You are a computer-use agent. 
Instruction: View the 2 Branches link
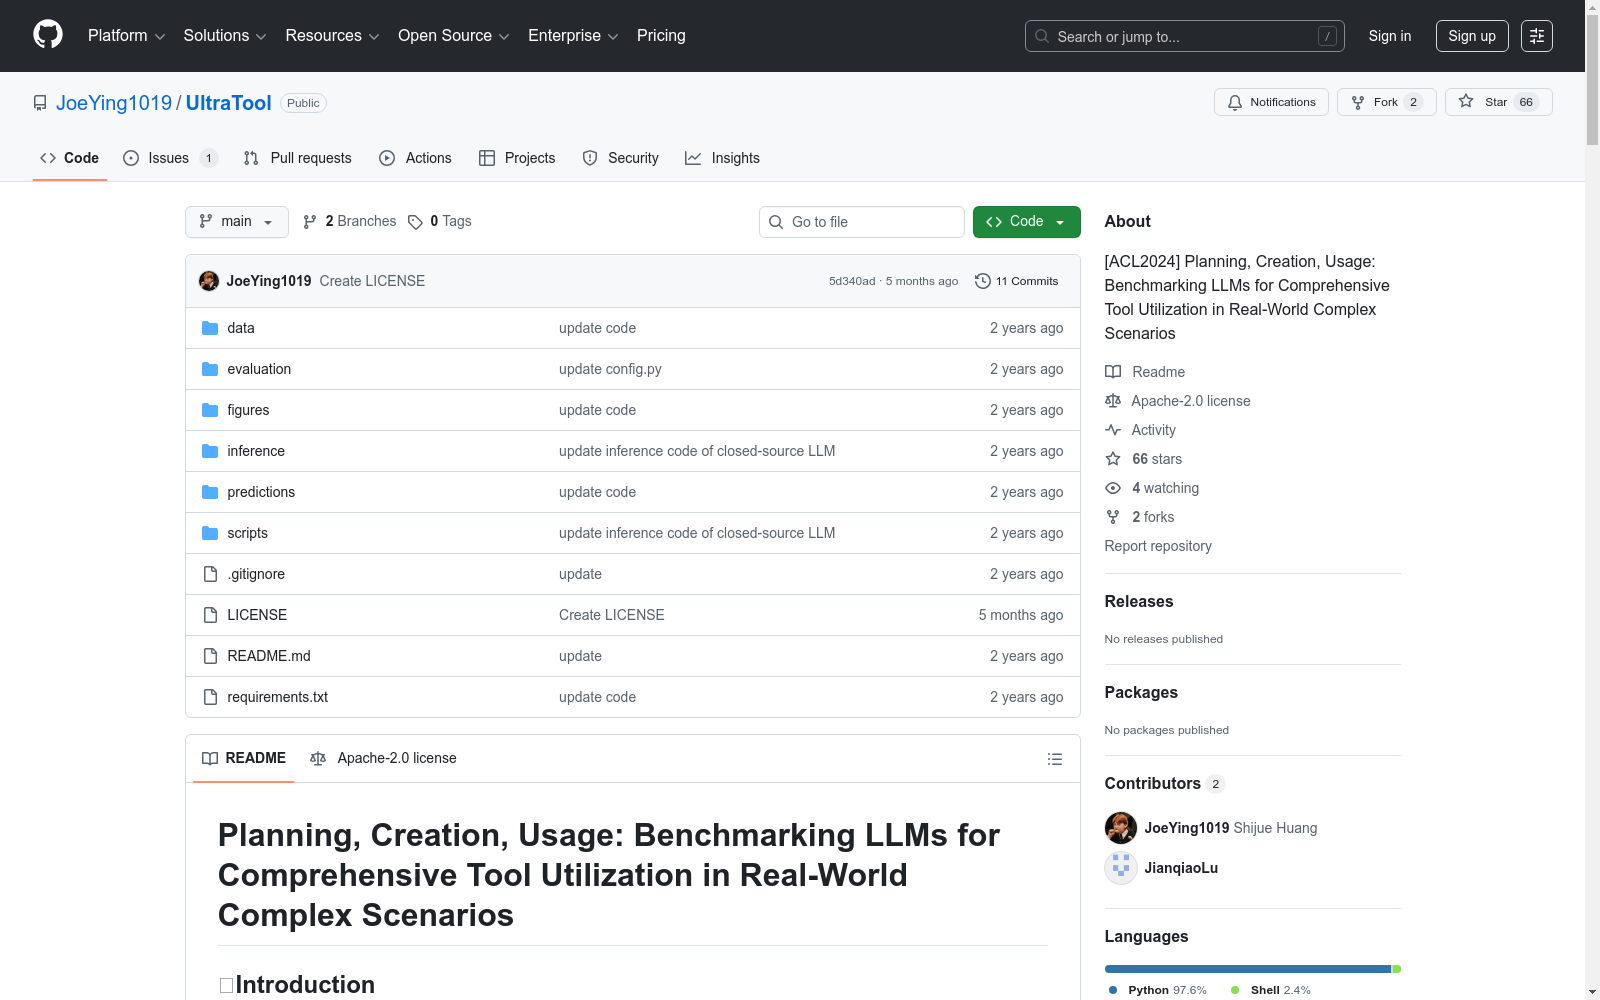[350, 222]
